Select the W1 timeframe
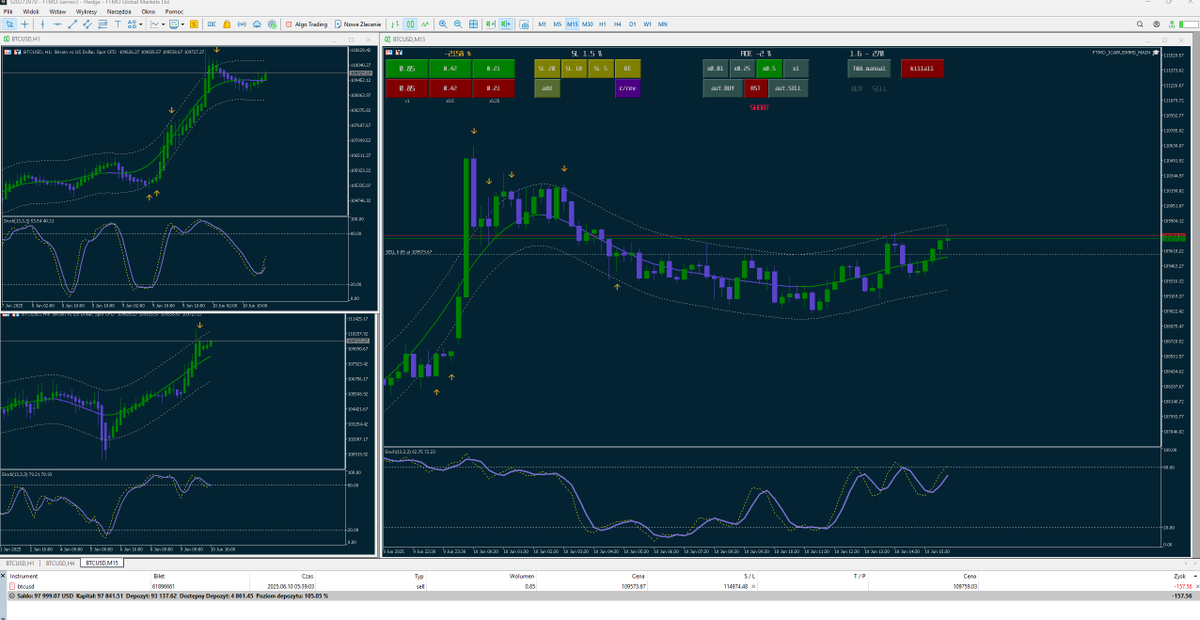Image resolution: width=1200 pixels, height=620 pixels. (647, 23)
